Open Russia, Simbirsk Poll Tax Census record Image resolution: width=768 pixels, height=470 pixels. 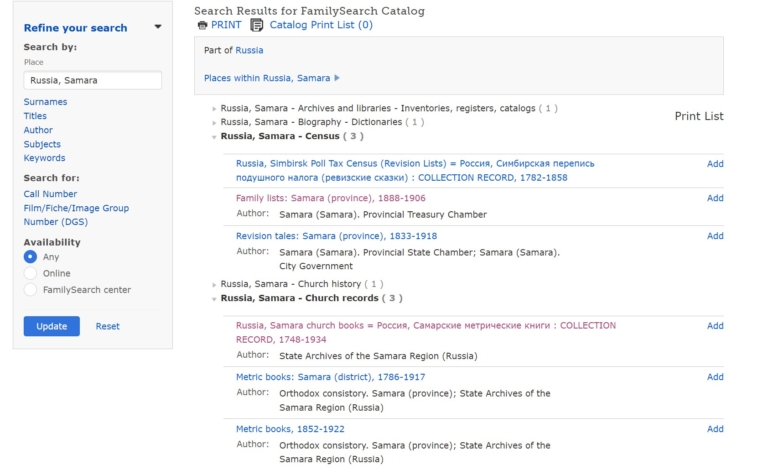coord(415,170)
